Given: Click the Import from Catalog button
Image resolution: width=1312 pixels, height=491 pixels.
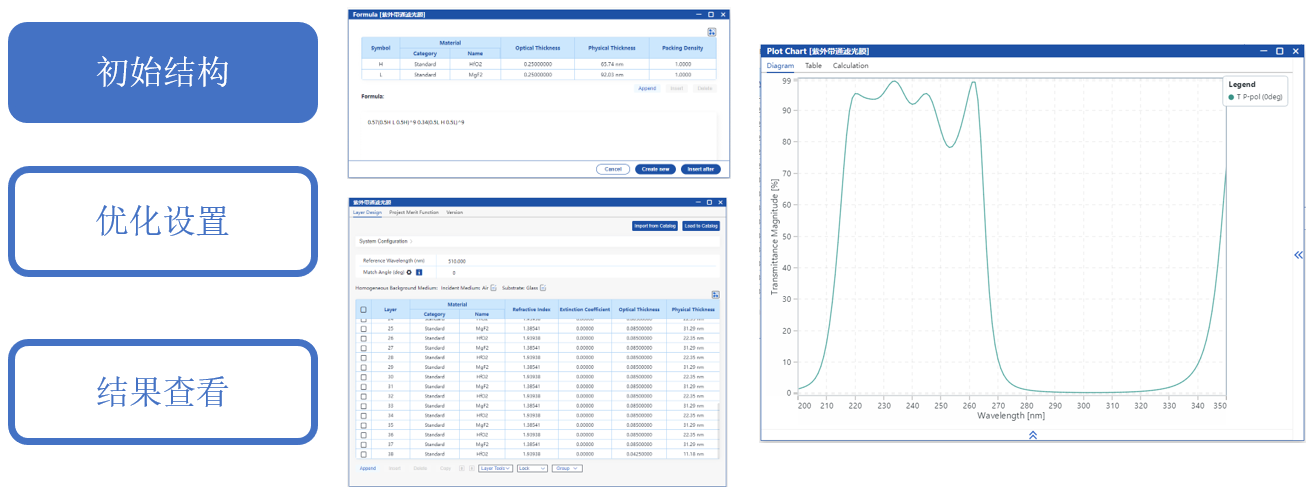Looking at the screenshot, I should [655, 226].
